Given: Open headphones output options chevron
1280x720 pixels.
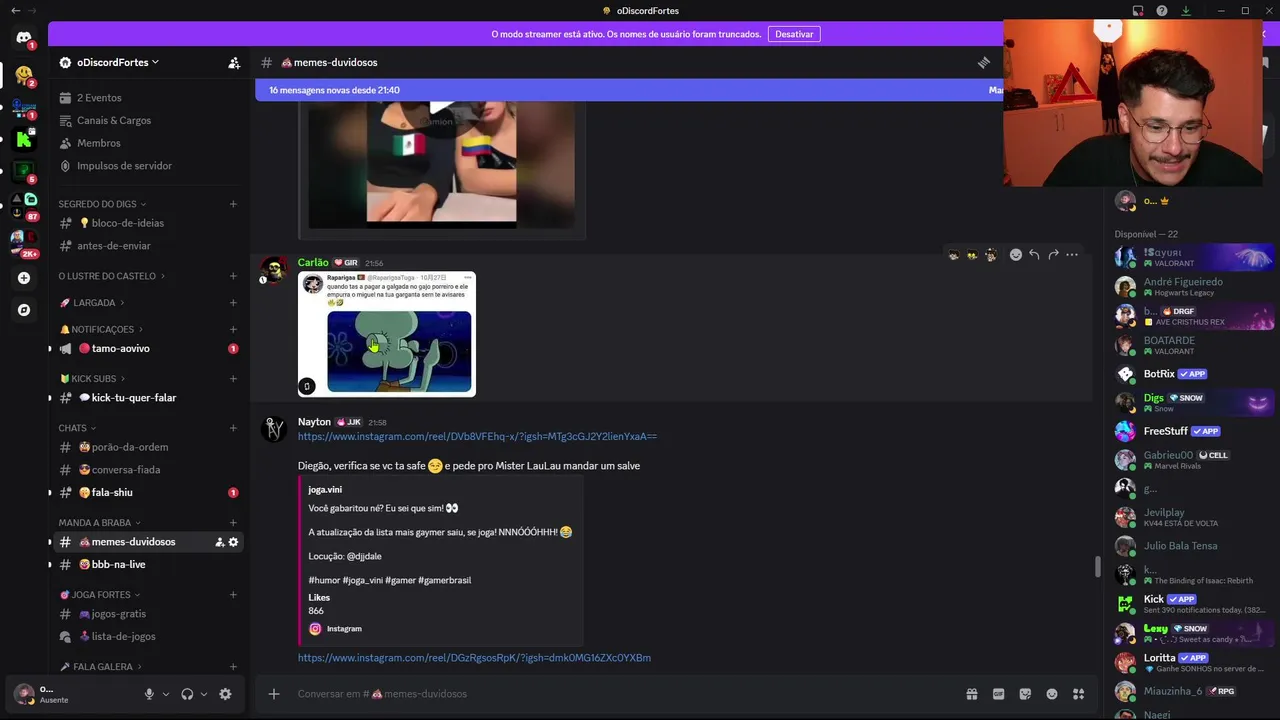Looking at the screenshot, I should pyautogui.click(x=204, y=694).
